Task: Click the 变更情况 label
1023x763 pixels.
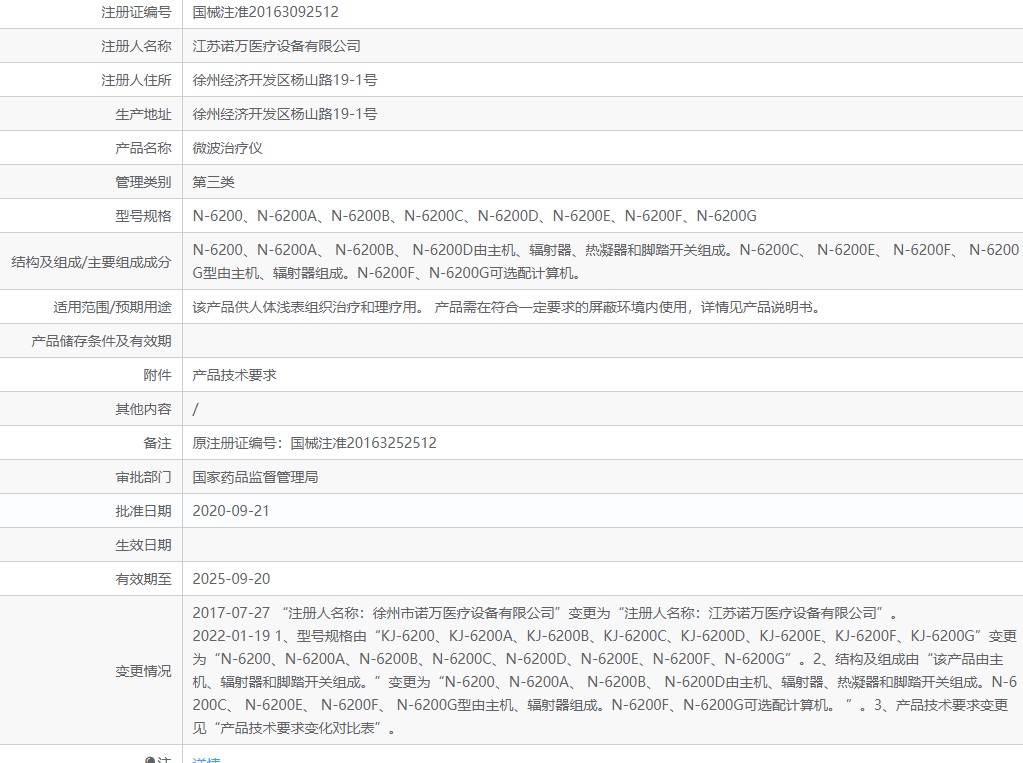Action: tap(143, 671)
